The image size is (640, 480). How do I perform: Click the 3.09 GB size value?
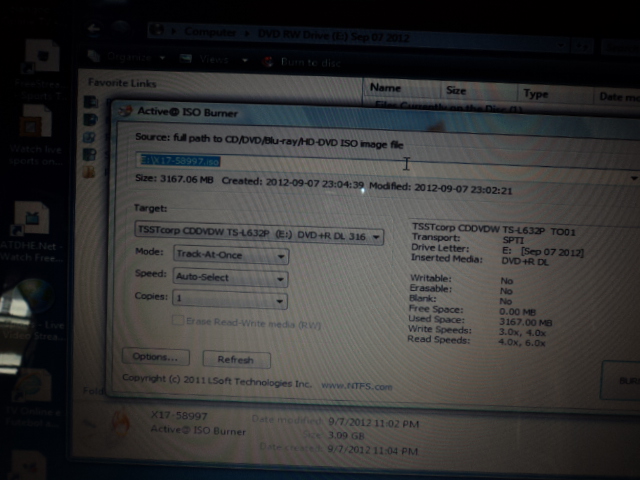(x=346, y=436)
